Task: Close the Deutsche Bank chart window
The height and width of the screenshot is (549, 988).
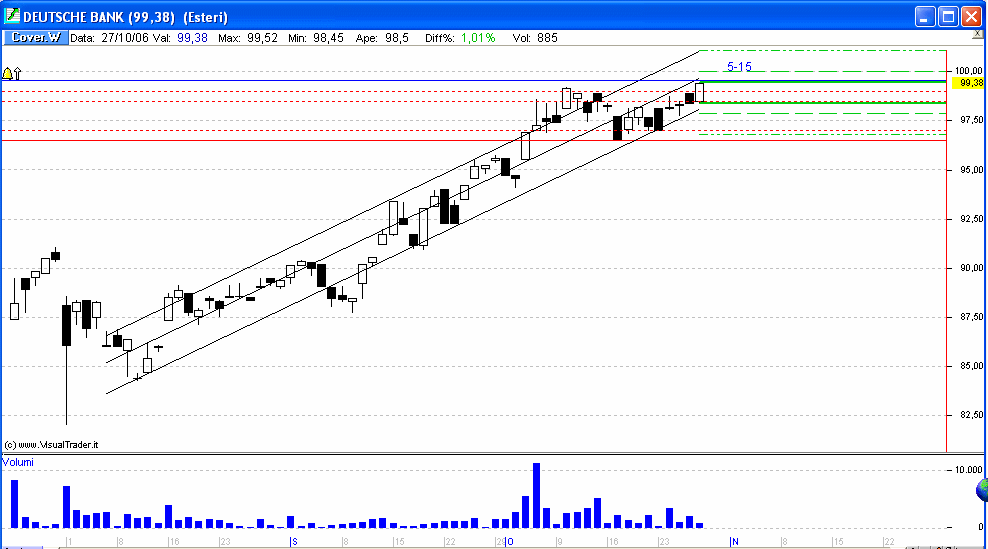Action: pos(971,16)
